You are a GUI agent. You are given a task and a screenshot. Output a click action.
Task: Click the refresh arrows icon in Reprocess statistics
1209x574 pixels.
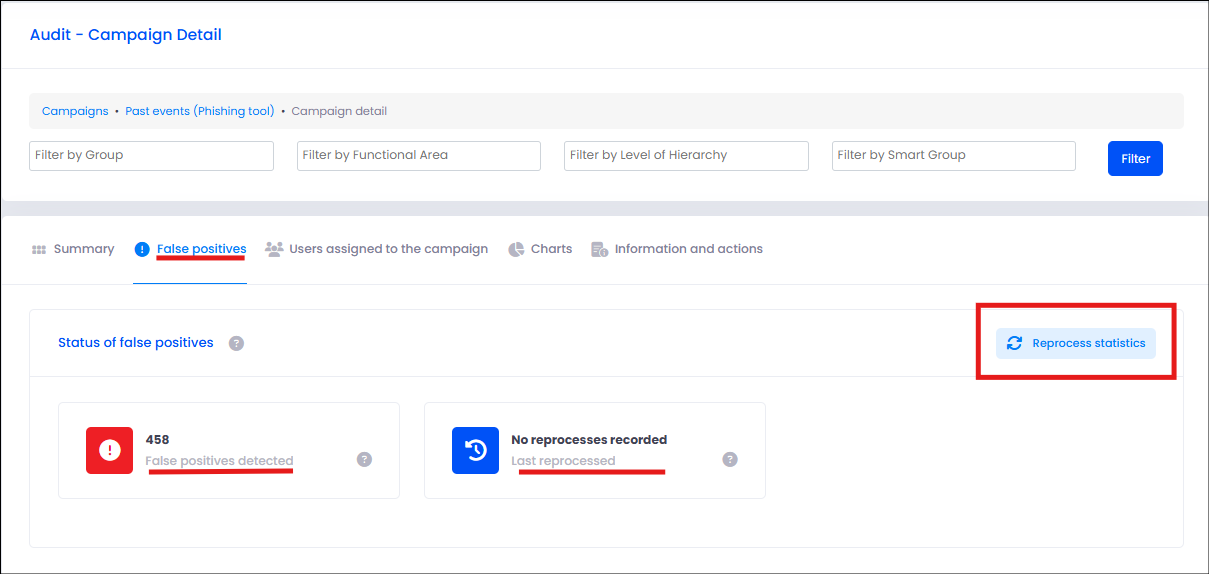(1014, 343)
